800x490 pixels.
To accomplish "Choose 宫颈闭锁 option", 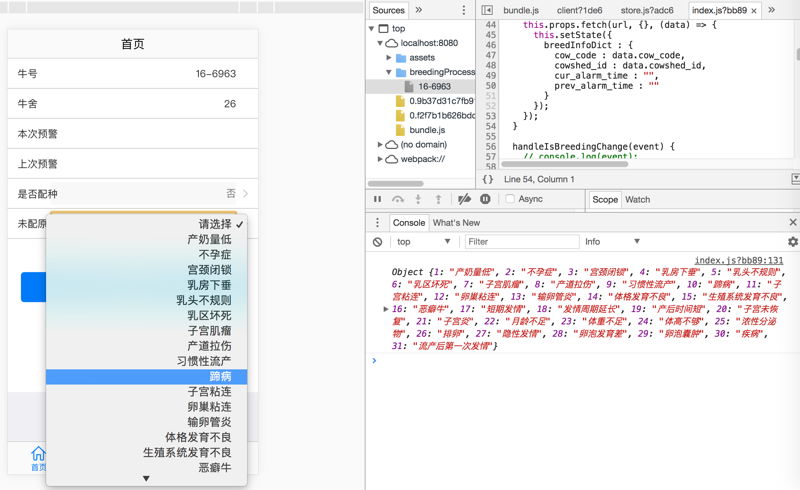I will click(146, 270).
